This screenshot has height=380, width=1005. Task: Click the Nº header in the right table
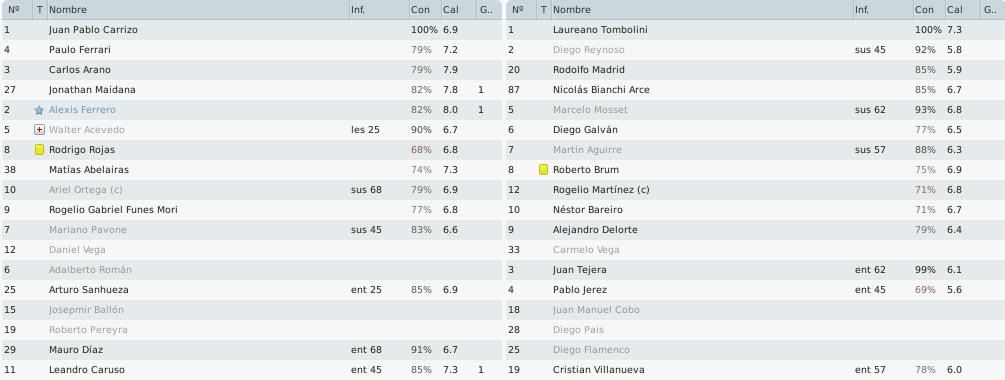pyautogui.click(x=520, y=10)
